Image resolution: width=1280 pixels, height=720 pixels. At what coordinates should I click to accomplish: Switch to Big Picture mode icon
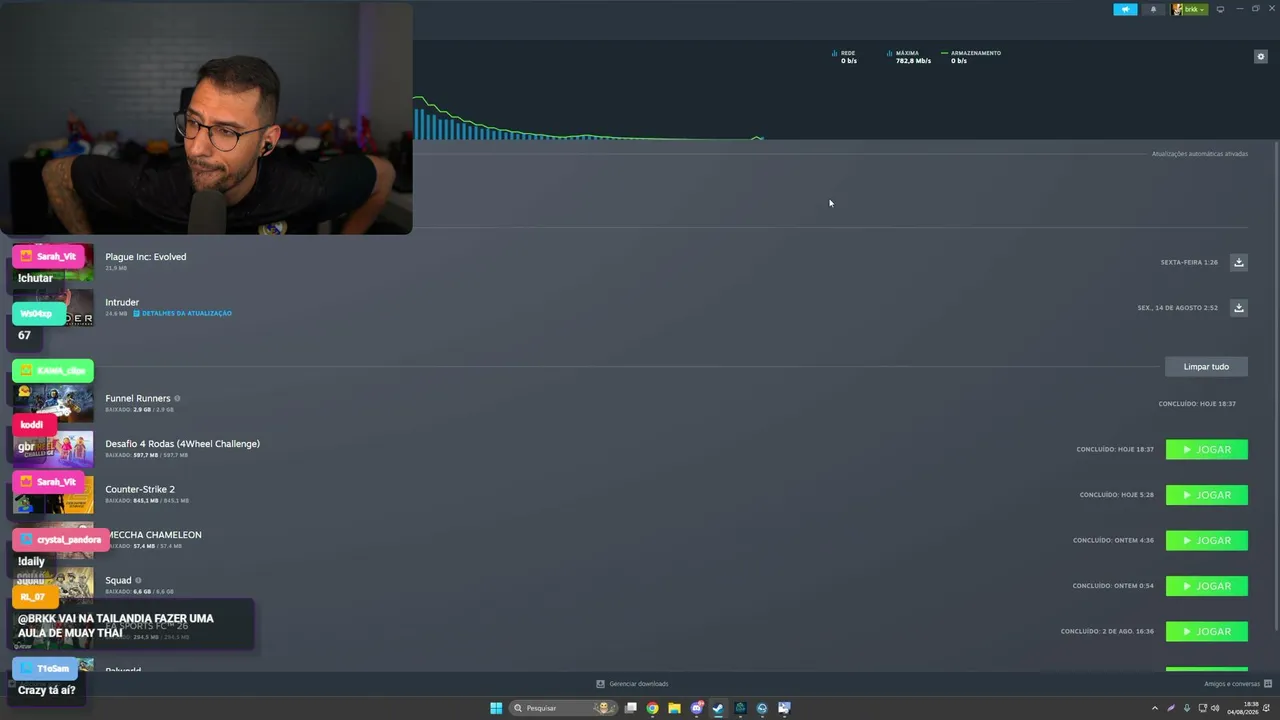(x=1220, y=9)
